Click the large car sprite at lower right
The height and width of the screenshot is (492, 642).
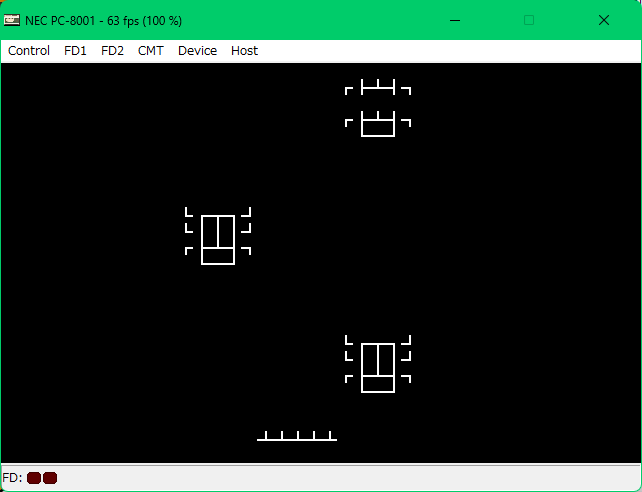(x=378, y=366)
